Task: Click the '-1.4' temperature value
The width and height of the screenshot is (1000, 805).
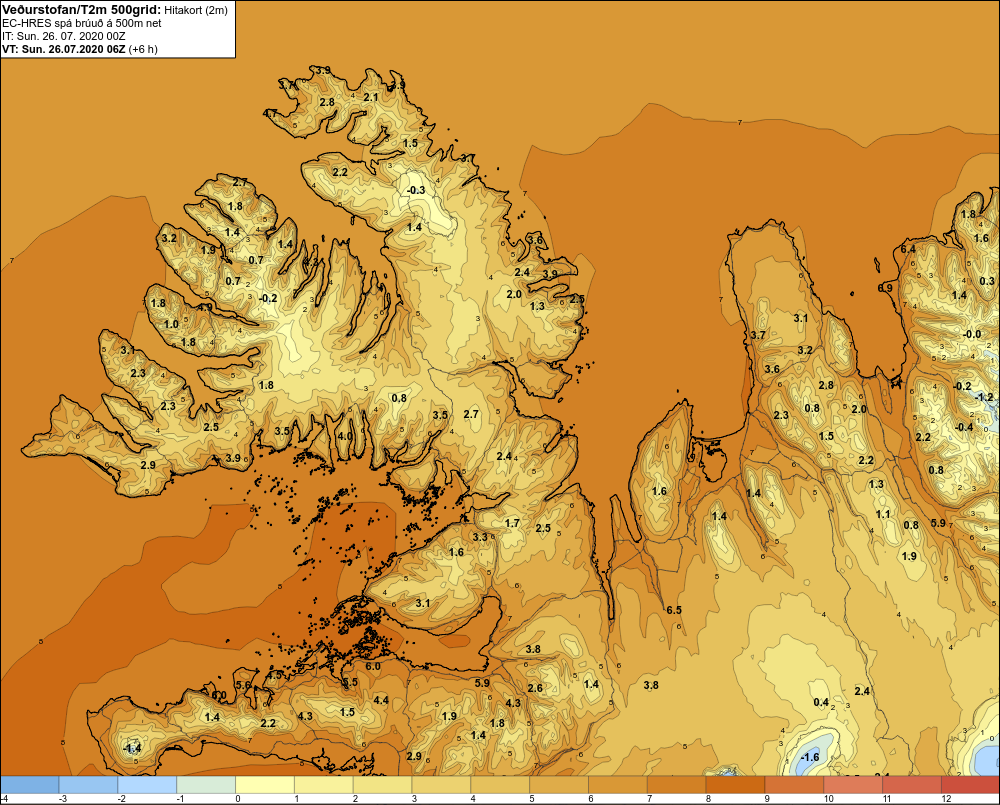Action: tap(132, 748)
